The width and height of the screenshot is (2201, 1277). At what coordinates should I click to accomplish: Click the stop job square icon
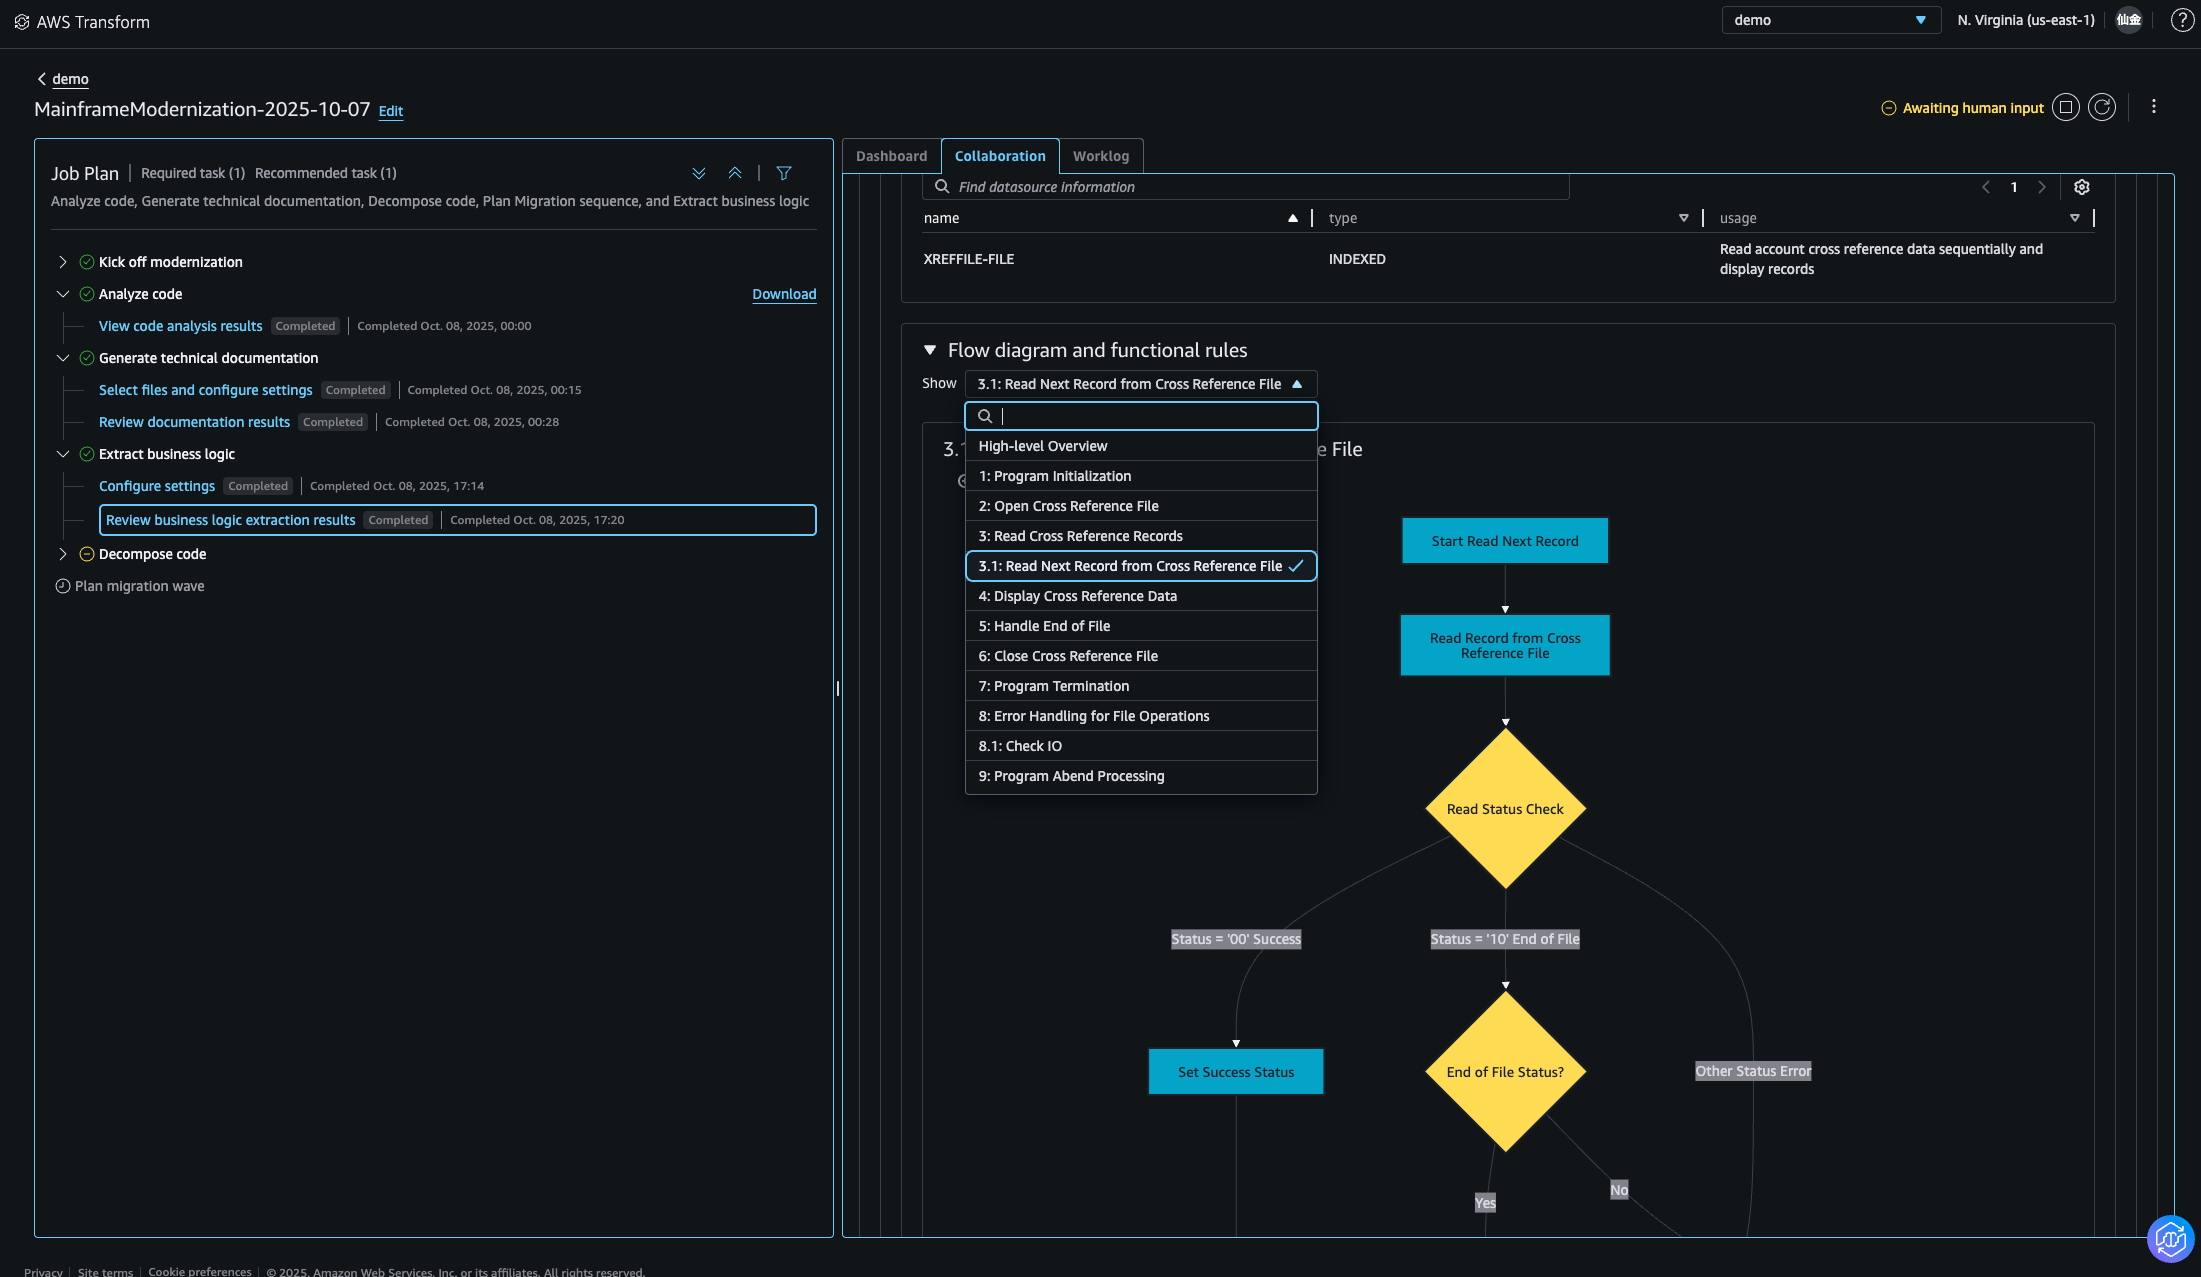[x=2066, y=108]
